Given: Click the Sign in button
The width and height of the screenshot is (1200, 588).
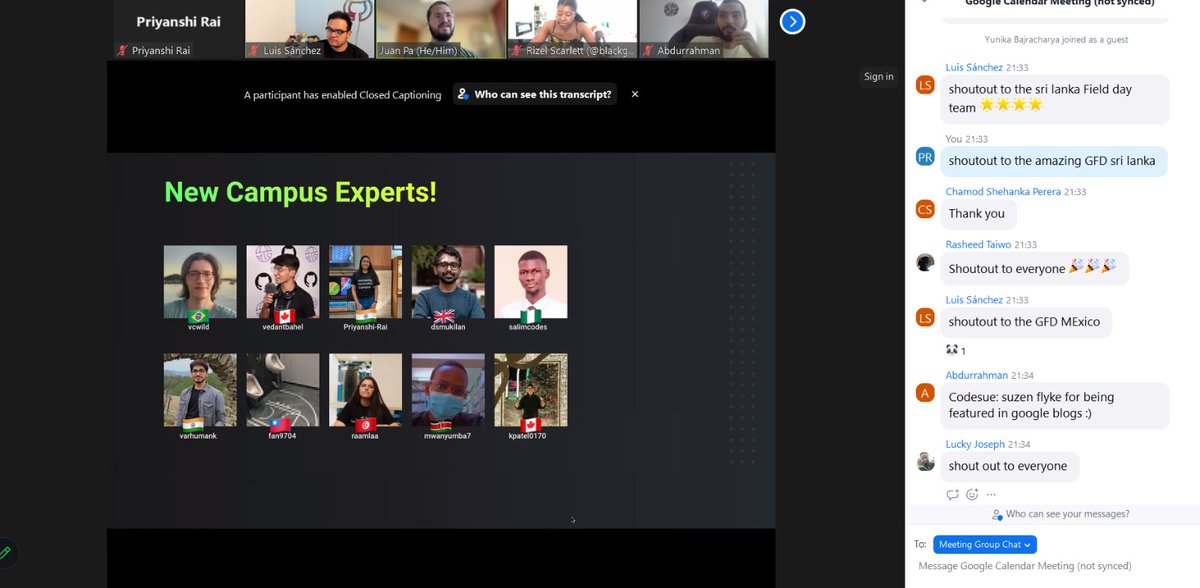Looking at the screenshot, I should (x=879, y=77).
